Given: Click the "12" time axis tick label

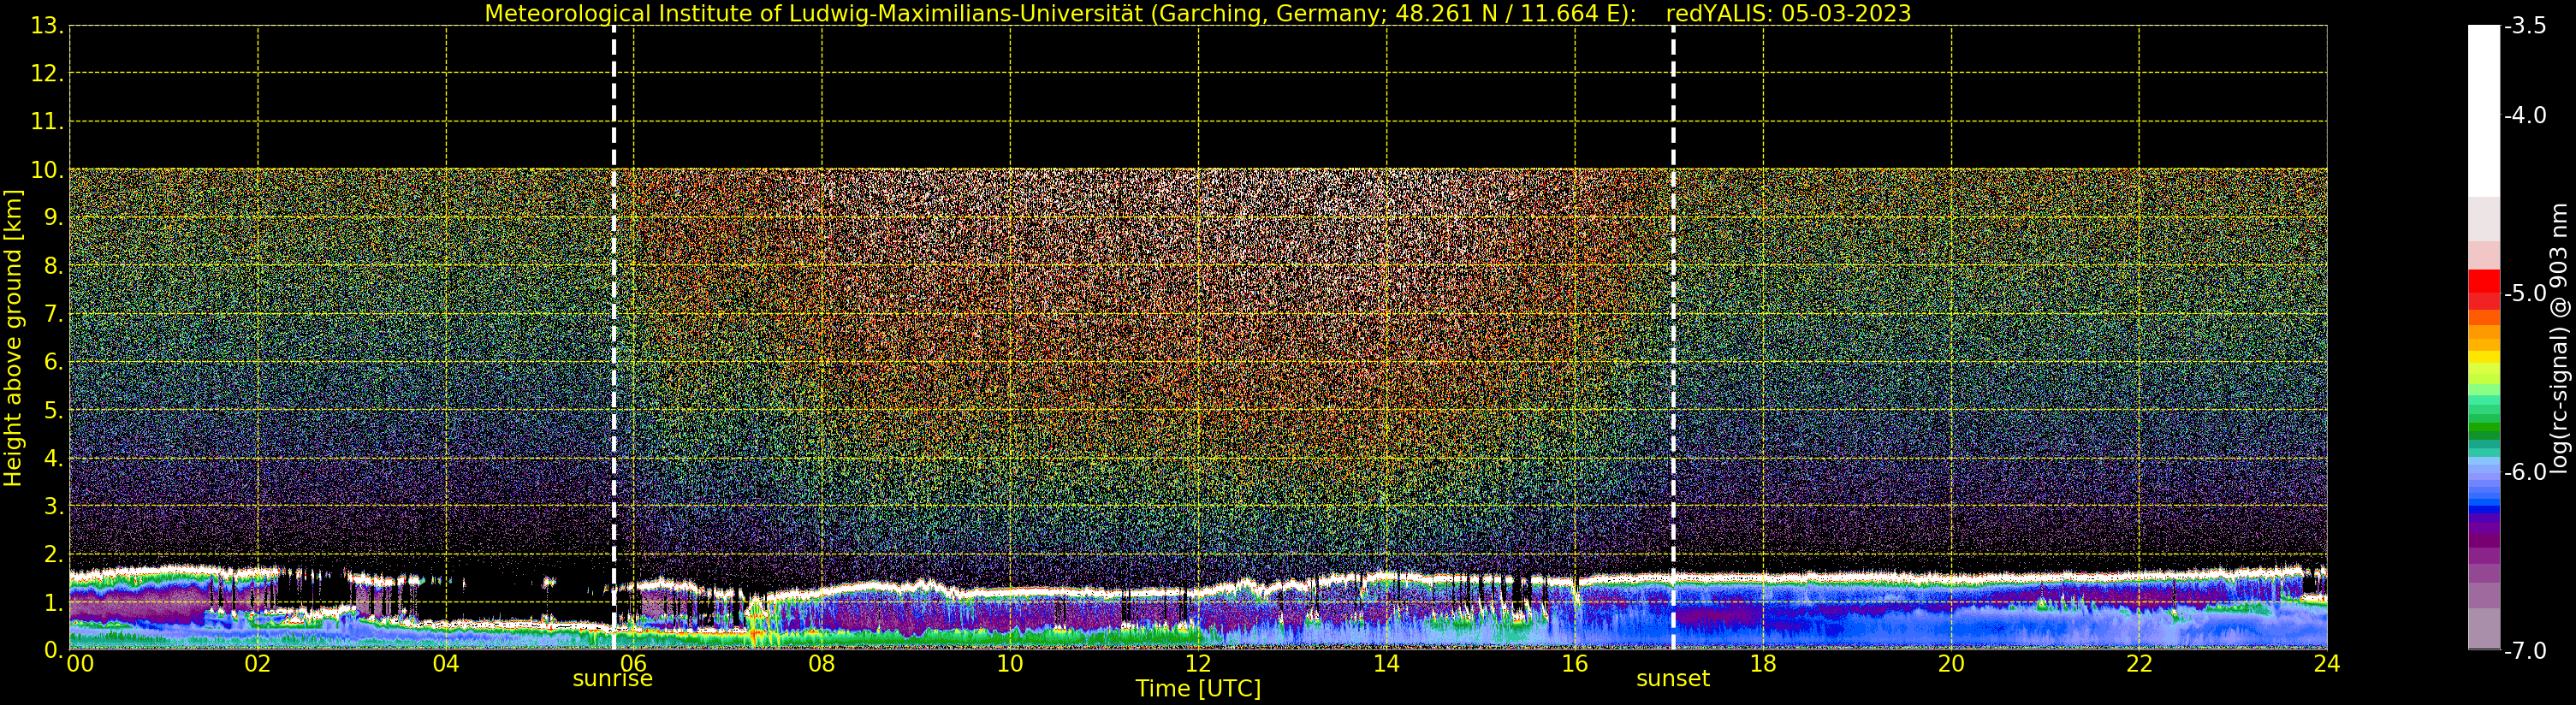Looking at the screenshot, I should 1198,664.
